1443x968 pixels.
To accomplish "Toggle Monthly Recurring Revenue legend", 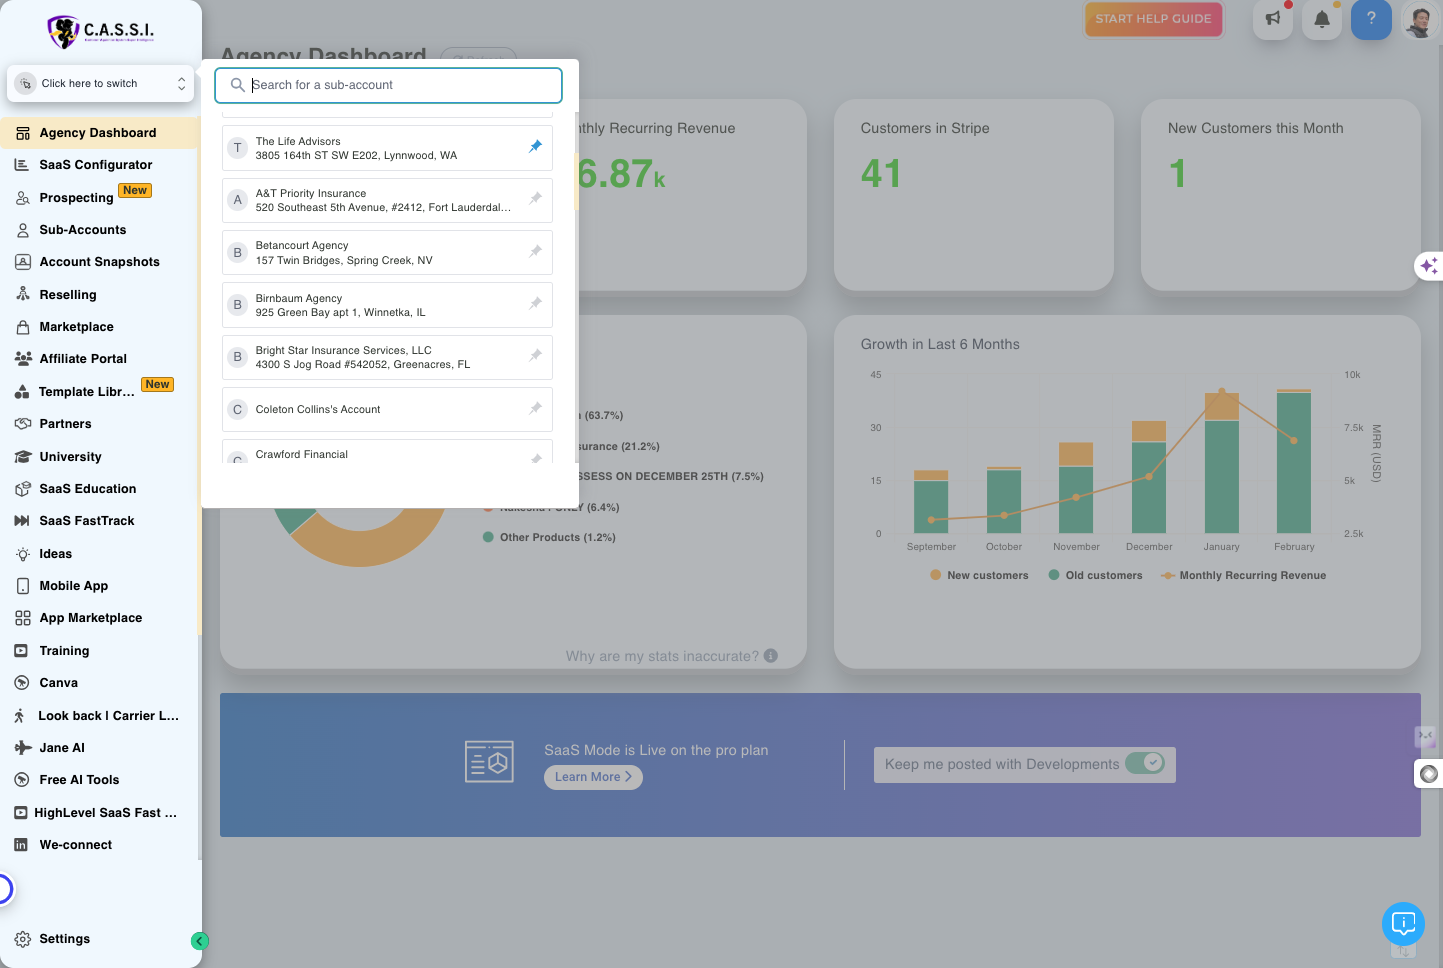I will coord(1243,575).
